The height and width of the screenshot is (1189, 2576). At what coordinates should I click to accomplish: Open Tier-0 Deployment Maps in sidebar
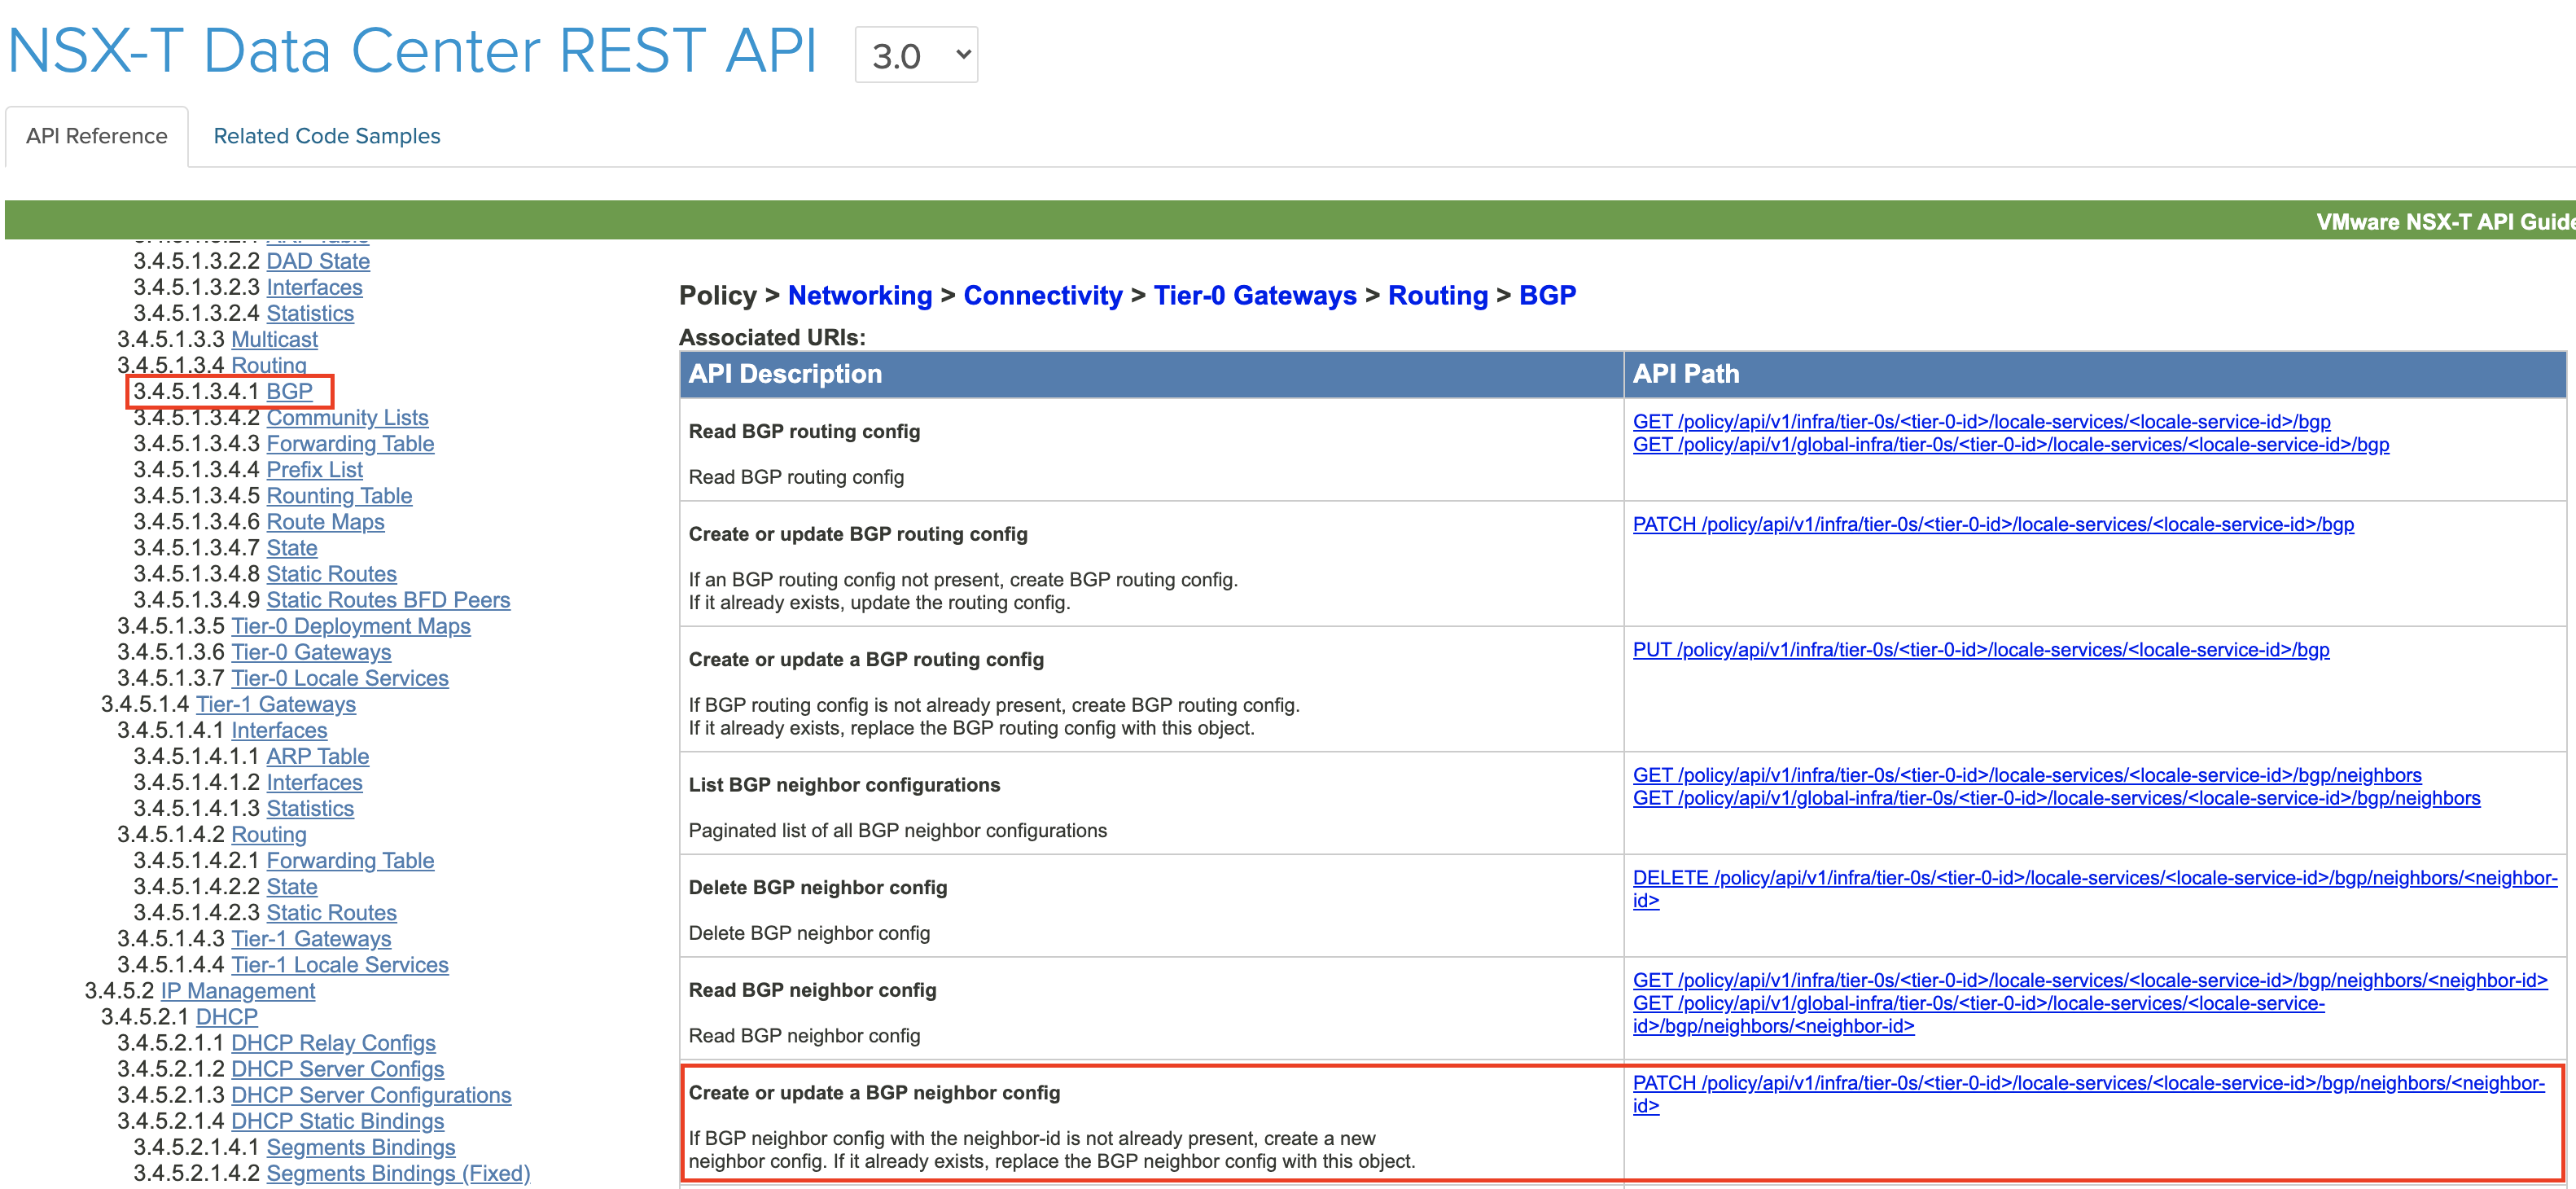coord(350,626)
